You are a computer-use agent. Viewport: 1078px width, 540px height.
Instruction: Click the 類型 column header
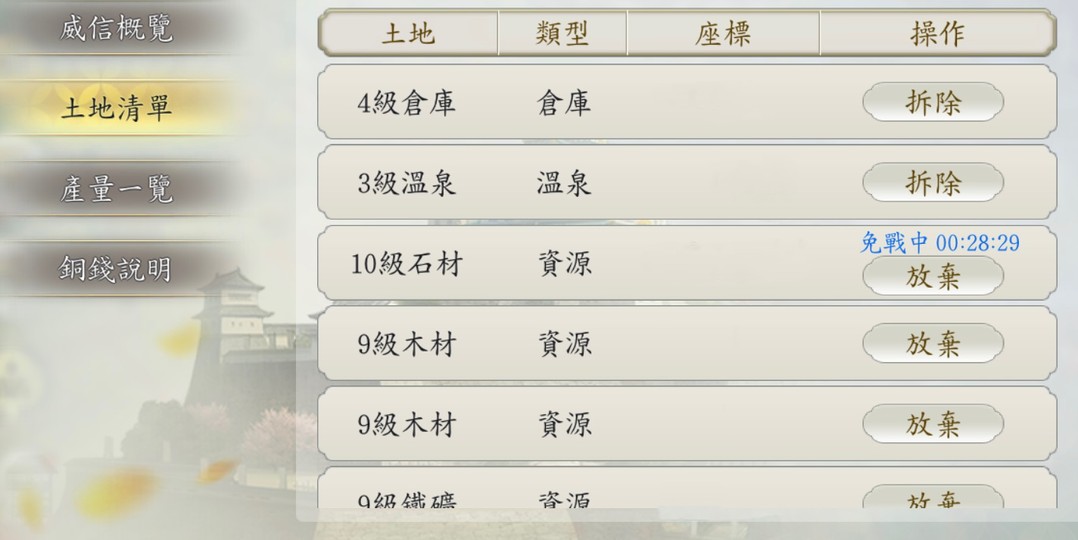pyautogui.click(x=562, y=33)
